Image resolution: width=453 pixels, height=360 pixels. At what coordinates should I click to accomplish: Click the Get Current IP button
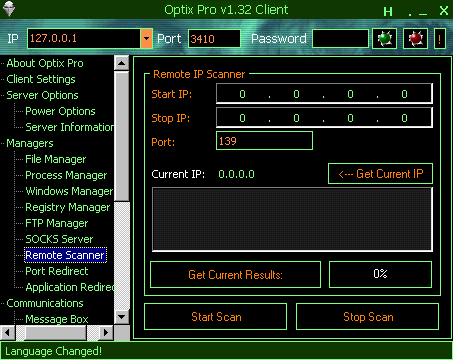pyautogui.click(x=380, y=174)
